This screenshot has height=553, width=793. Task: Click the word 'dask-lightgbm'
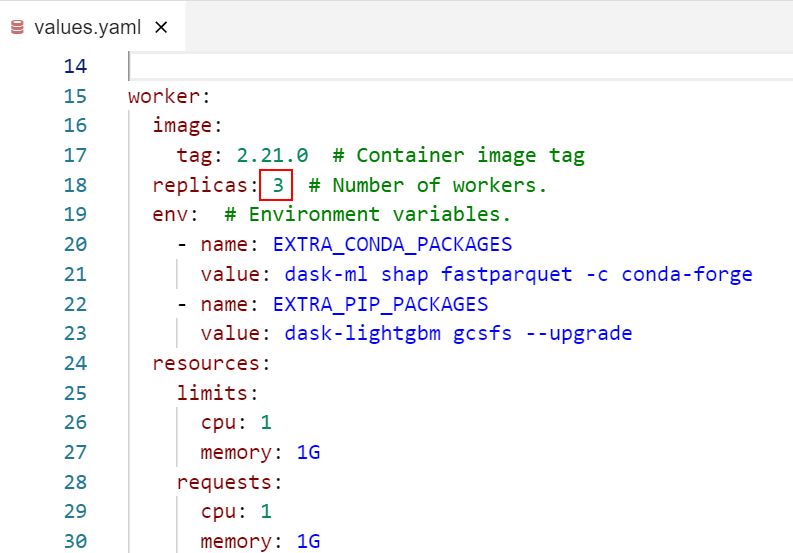point(363,334)
